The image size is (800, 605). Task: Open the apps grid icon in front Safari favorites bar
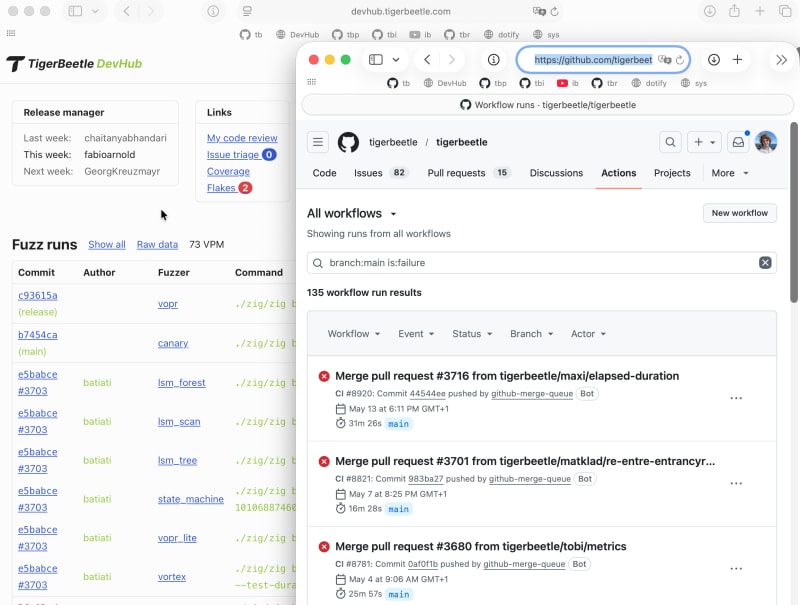[x=312, y=82]
